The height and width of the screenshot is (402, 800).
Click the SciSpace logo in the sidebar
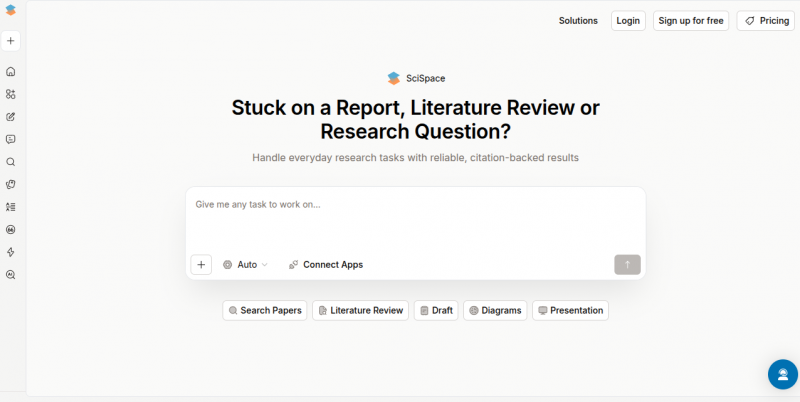(10, 11)
